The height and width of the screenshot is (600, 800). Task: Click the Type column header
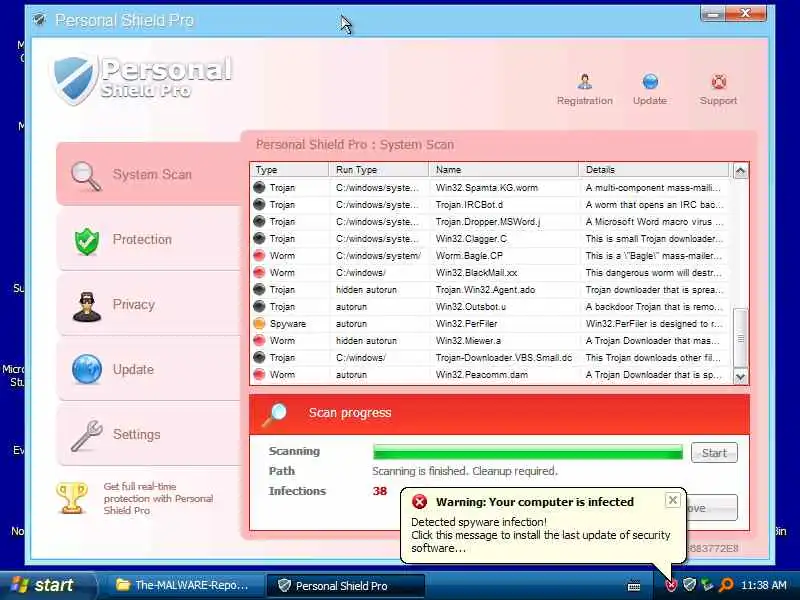pyautogui.click(x=290, y=170)
